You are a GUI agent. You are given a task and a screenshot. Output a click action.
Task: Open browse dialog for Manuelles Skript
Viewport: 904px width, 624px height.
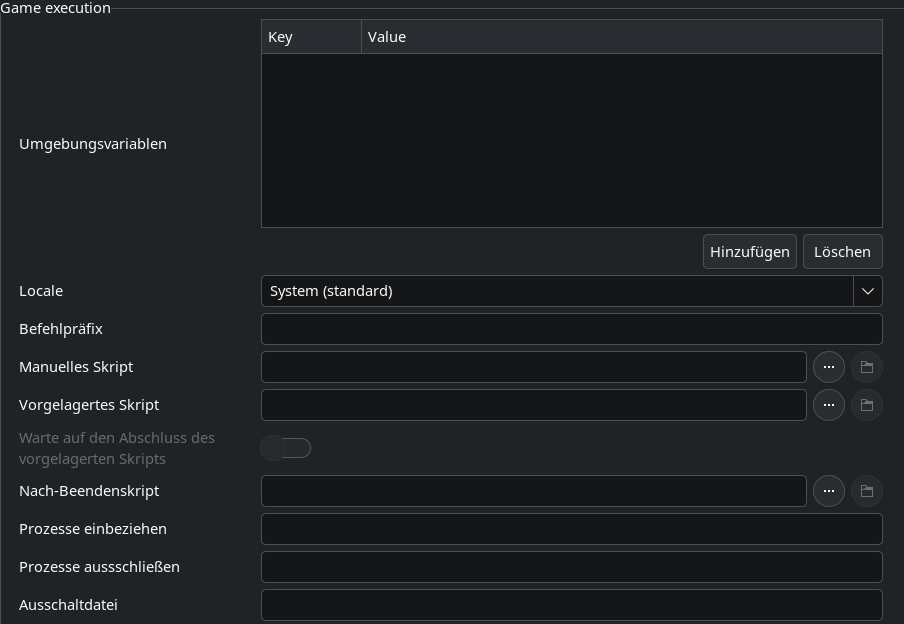point(828,367)
